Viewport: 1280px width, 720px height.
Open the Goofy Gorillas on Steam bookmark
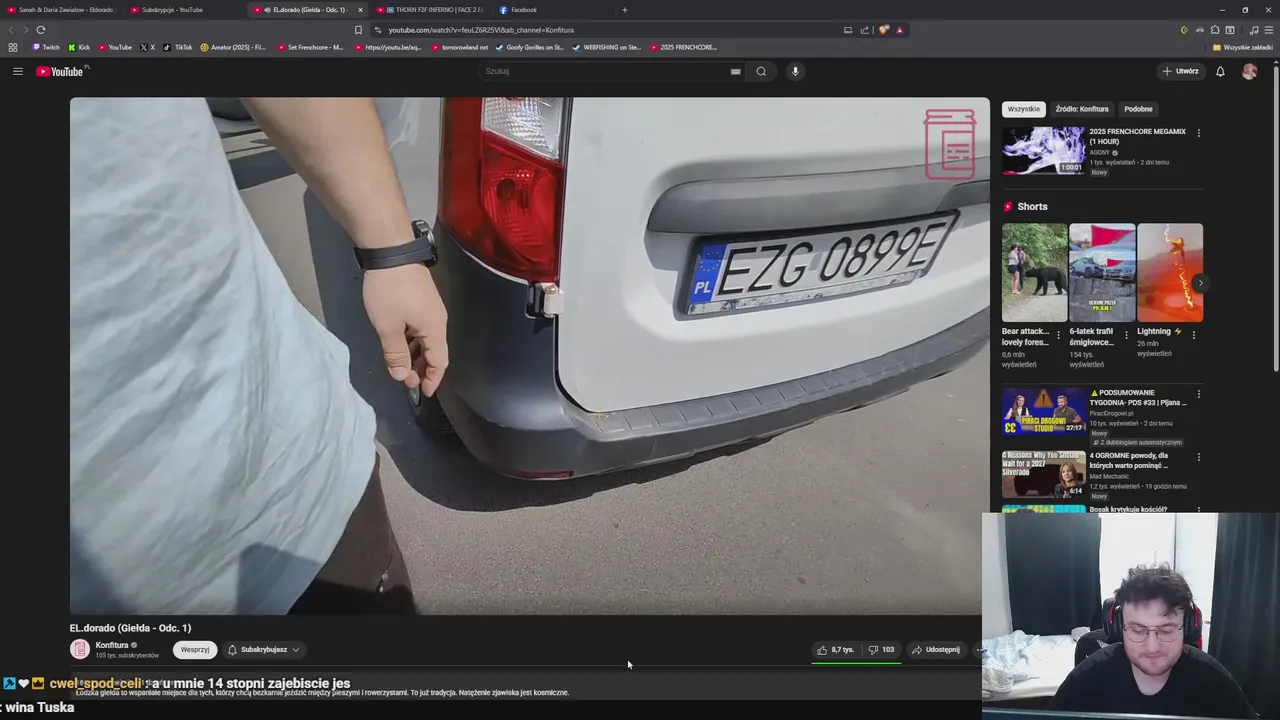pos(530,47)
